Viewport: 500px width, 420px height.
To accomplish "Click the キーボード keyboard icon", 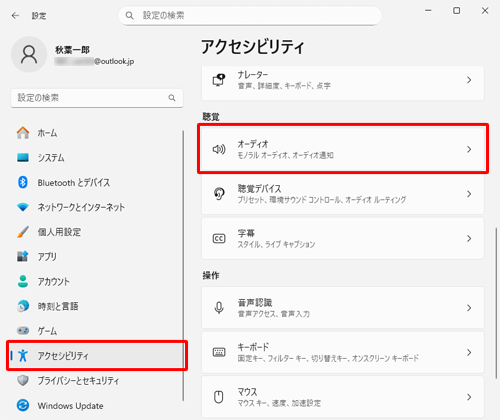I will (x=219, y=352).
